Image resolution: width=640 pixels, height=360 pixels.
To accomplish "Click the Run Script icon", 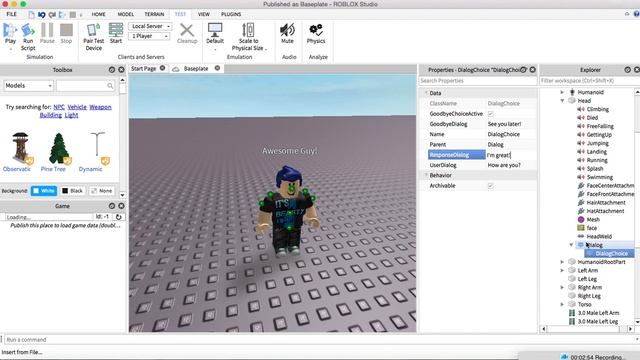I will point(28,31).
